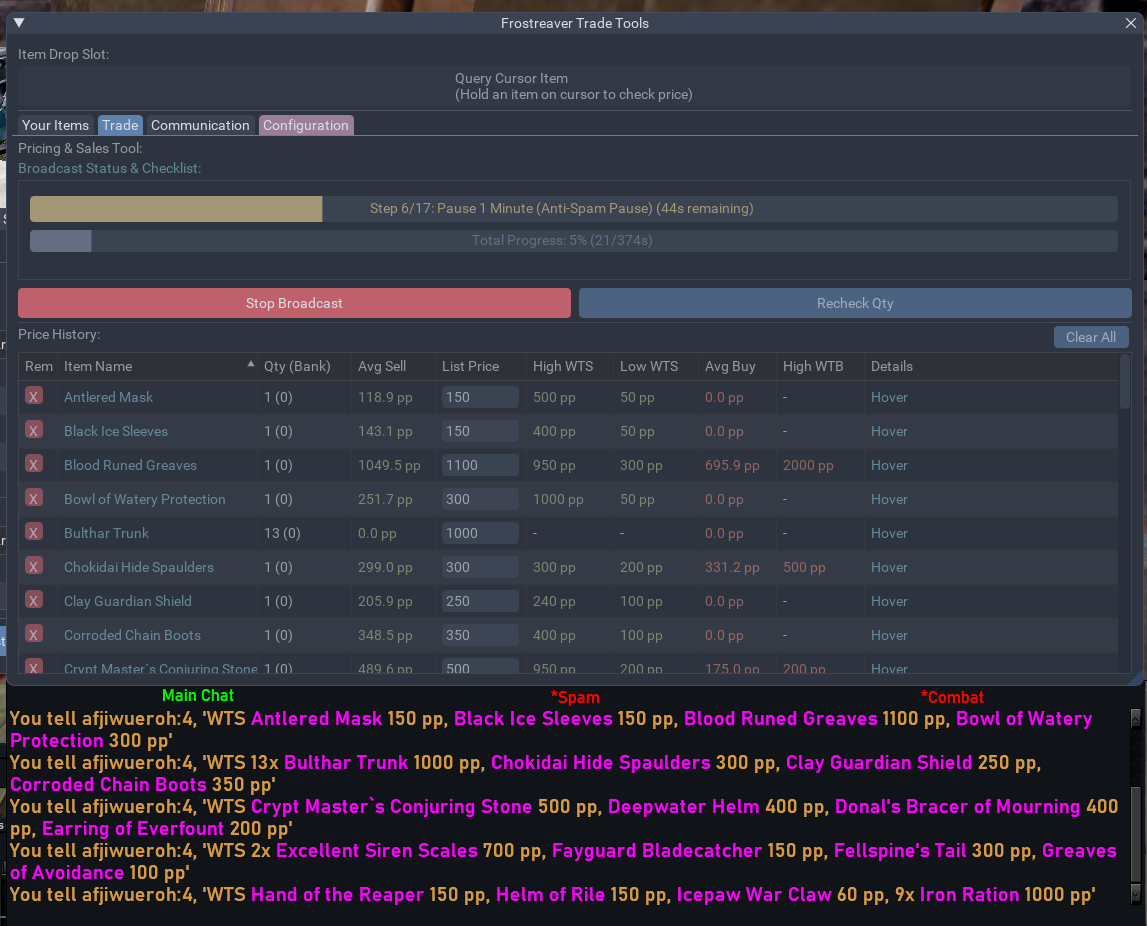Remove Bulthar Trunk with its X icon
The height and width of the screenshot is (926, 1147).
34,532
